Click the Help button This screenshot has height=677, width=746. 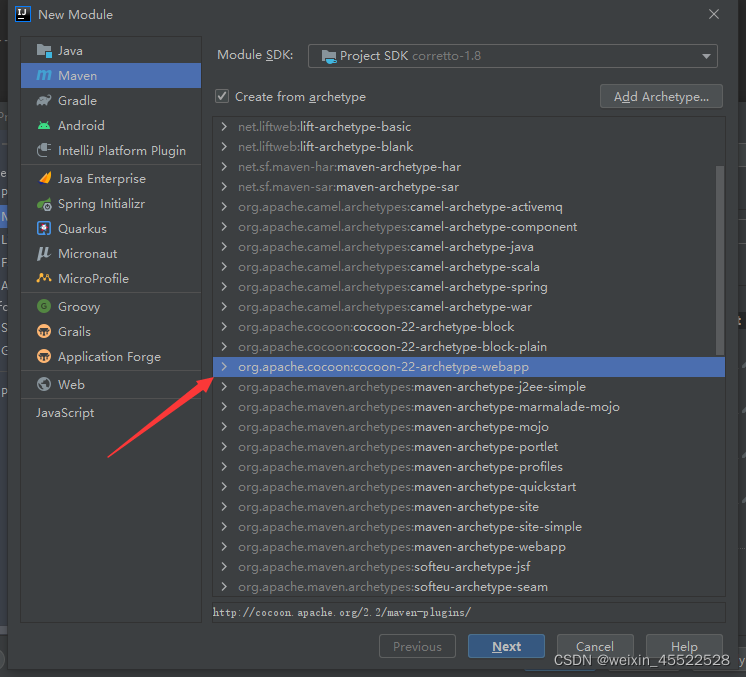click(x=684, y=646)
